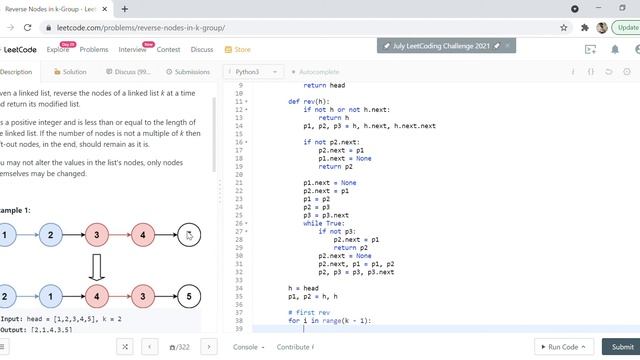Click the description panel scrollbar

tap(214, 135)
